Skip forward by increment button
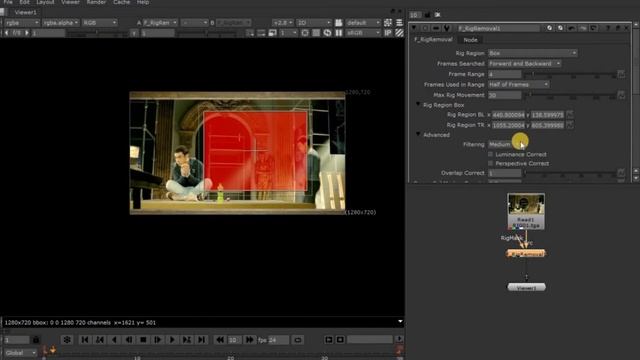This screenshot has height=360, width=640. (x=249, y=340)
